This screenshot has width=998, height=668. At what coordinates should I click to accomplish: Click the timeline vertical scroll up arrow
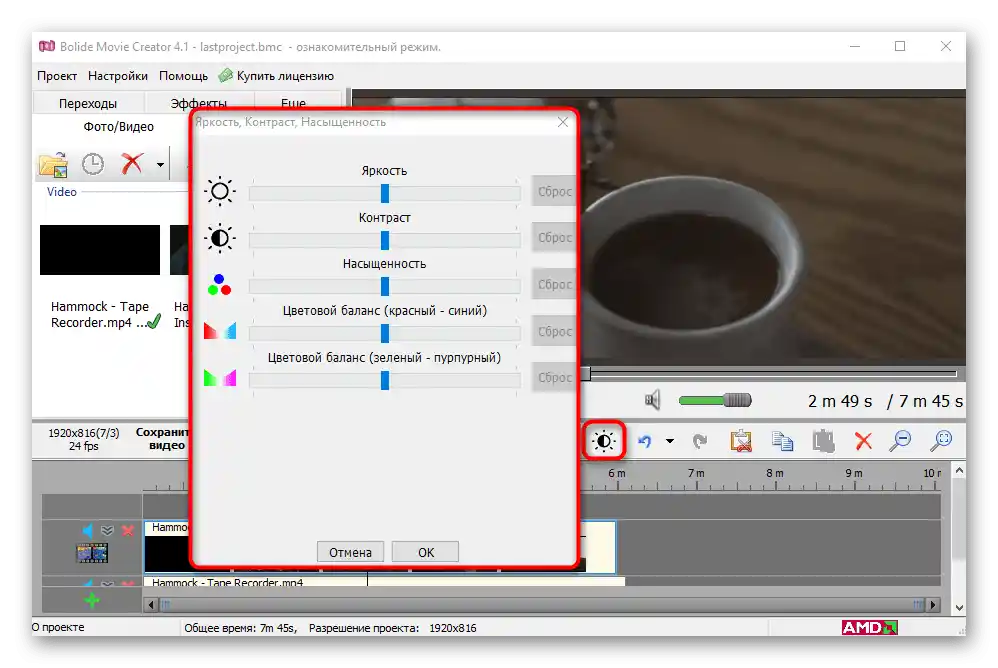coord(959,471)
